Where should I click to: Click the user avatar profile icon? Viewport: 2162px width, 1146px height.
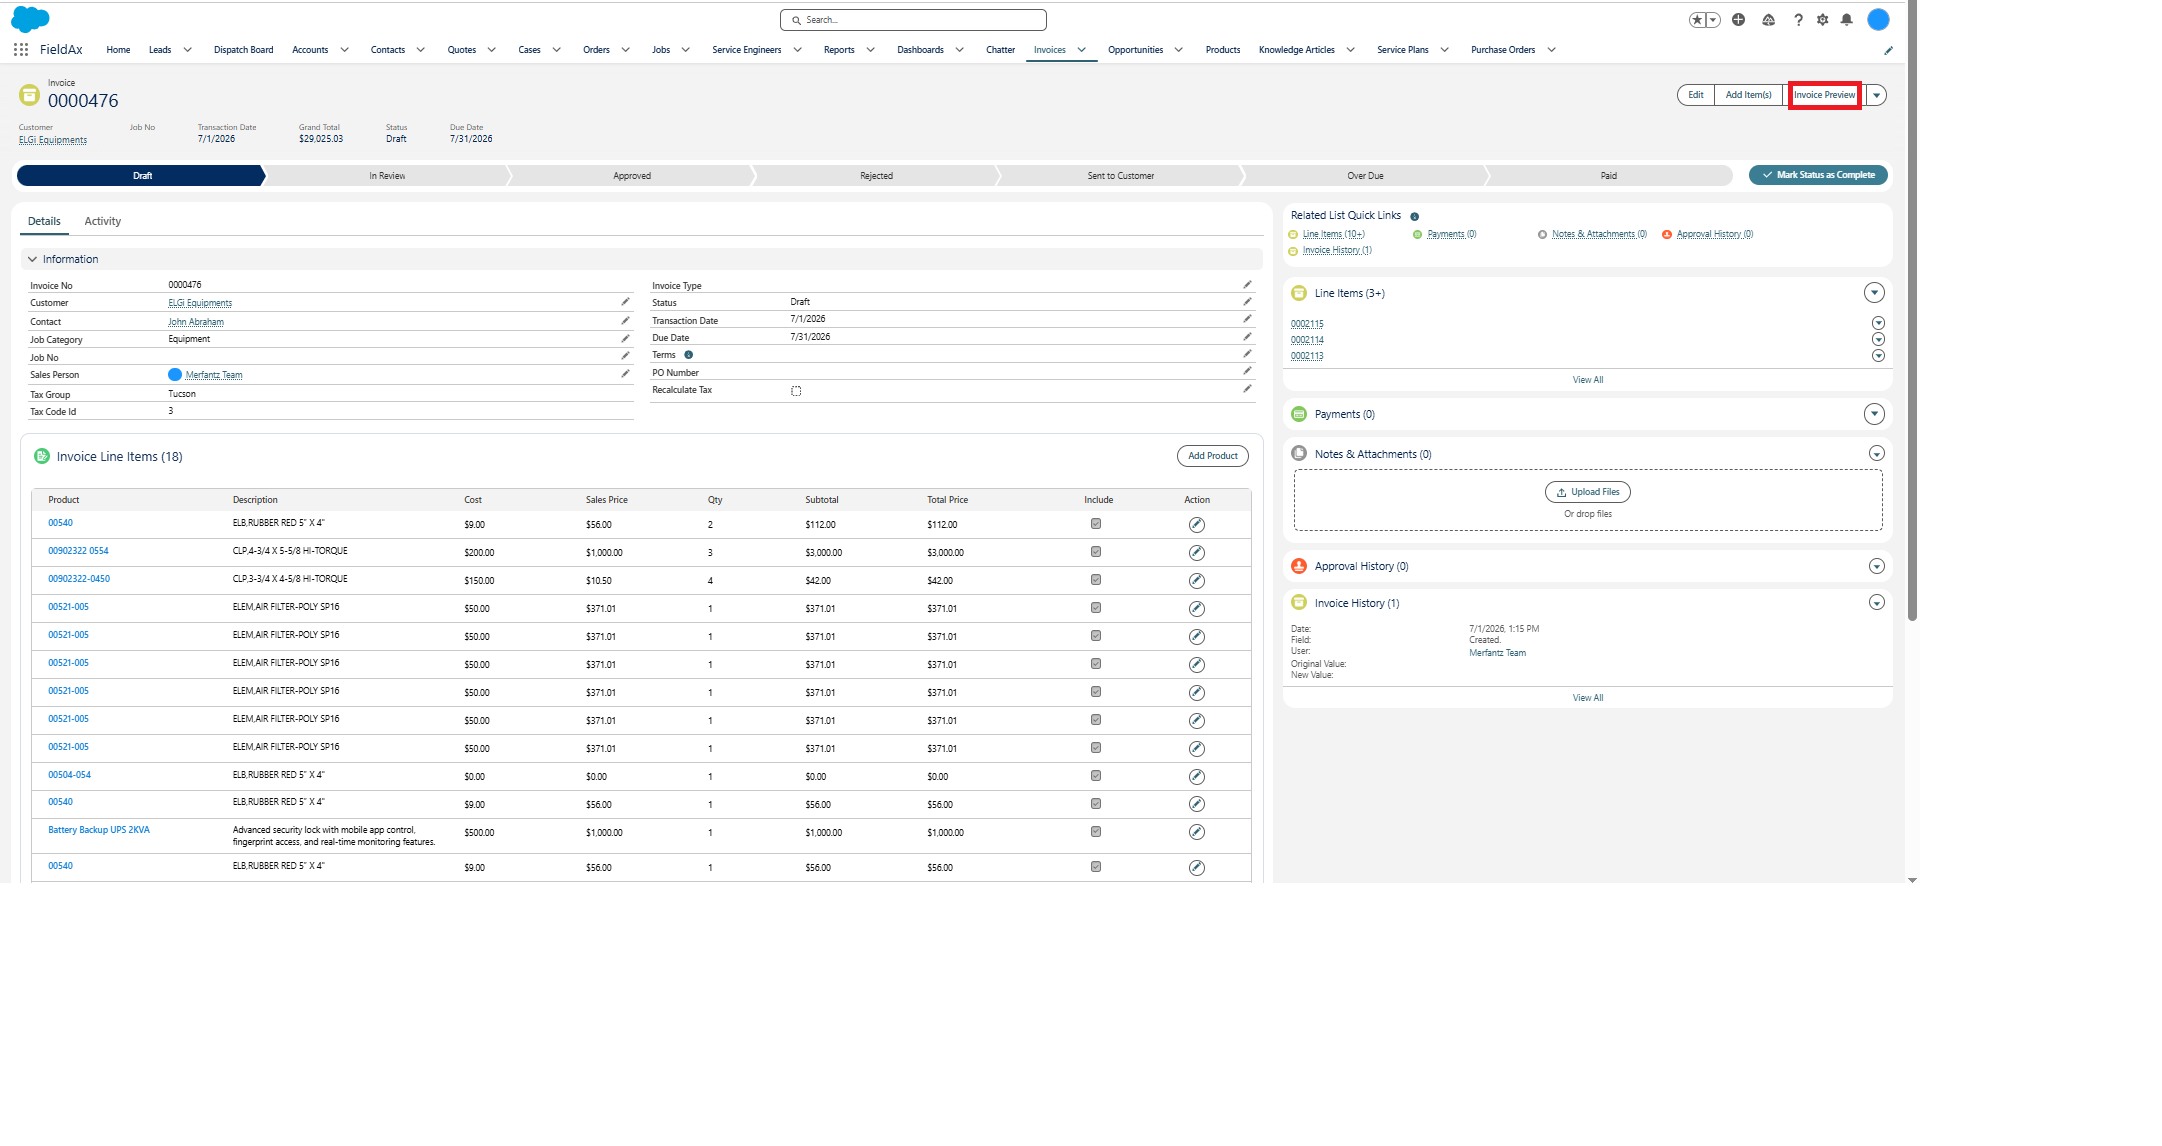click(1878, 19)
